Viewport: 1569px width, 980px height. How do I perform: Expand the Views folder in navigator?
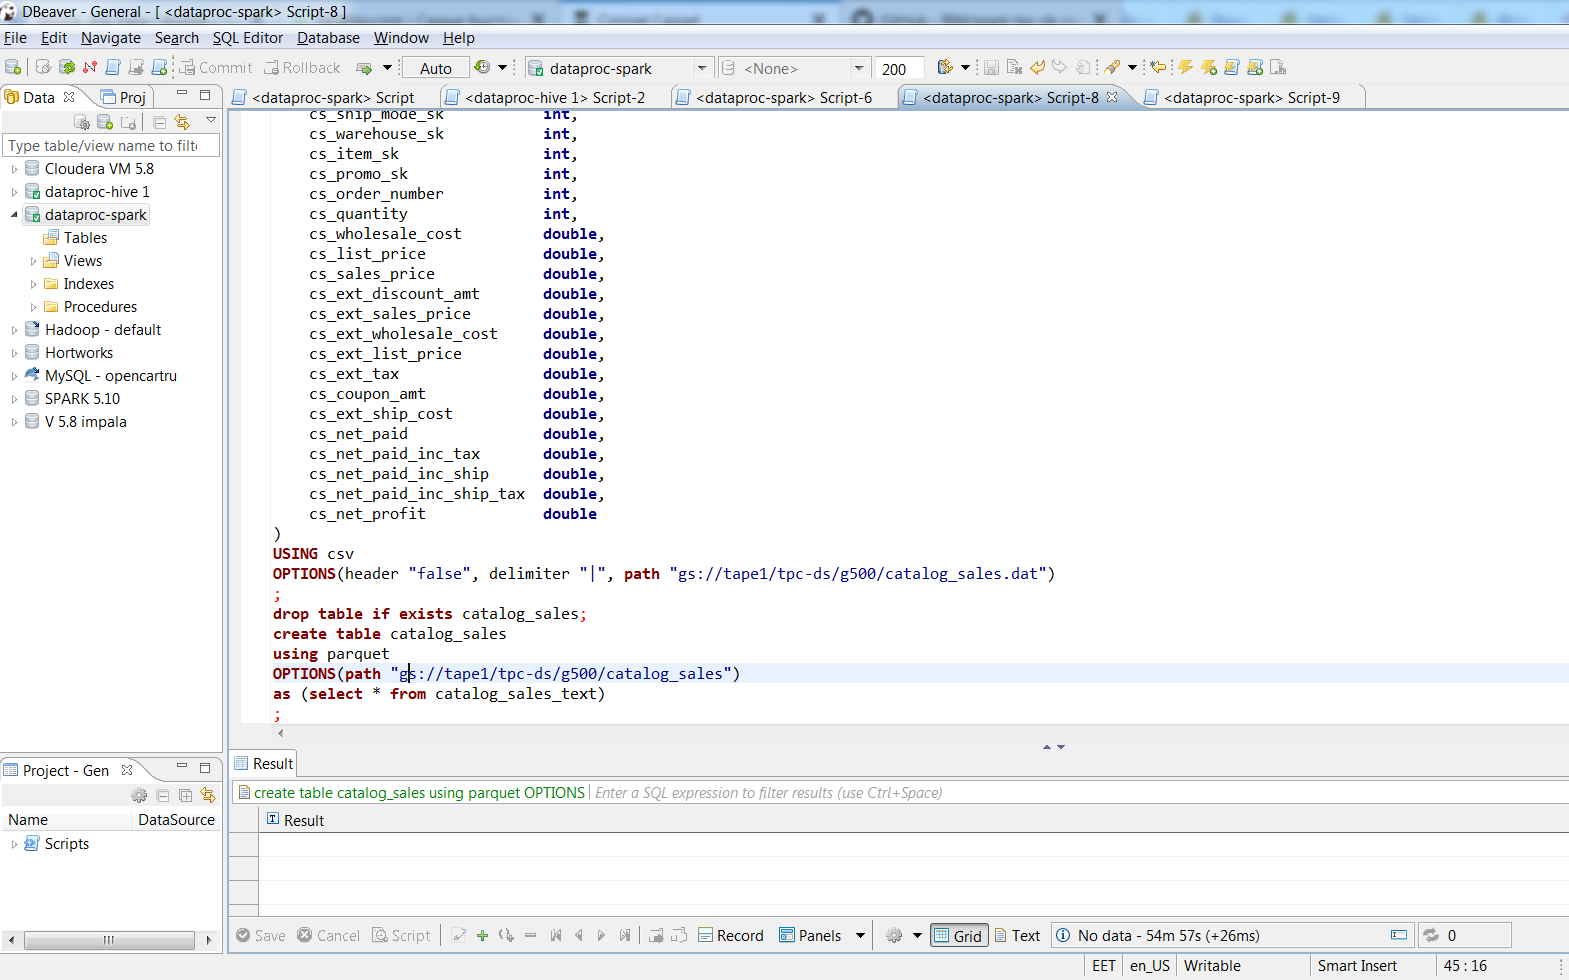(33, 261)
